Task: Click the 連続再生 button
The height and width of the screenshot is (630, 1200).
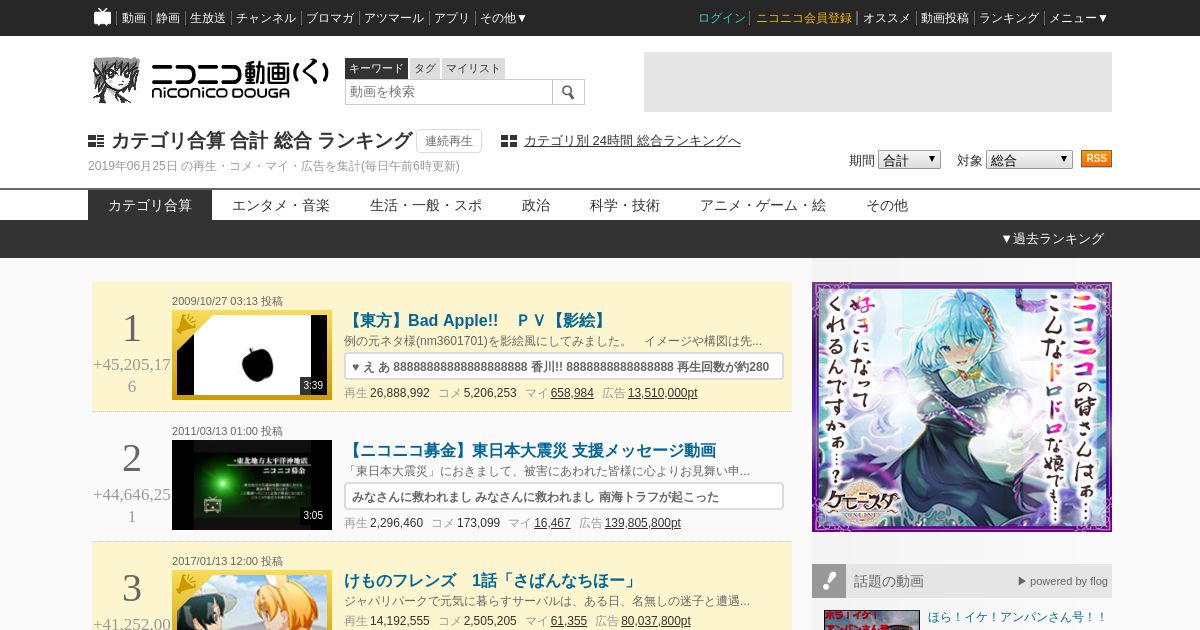Action: 449,141
